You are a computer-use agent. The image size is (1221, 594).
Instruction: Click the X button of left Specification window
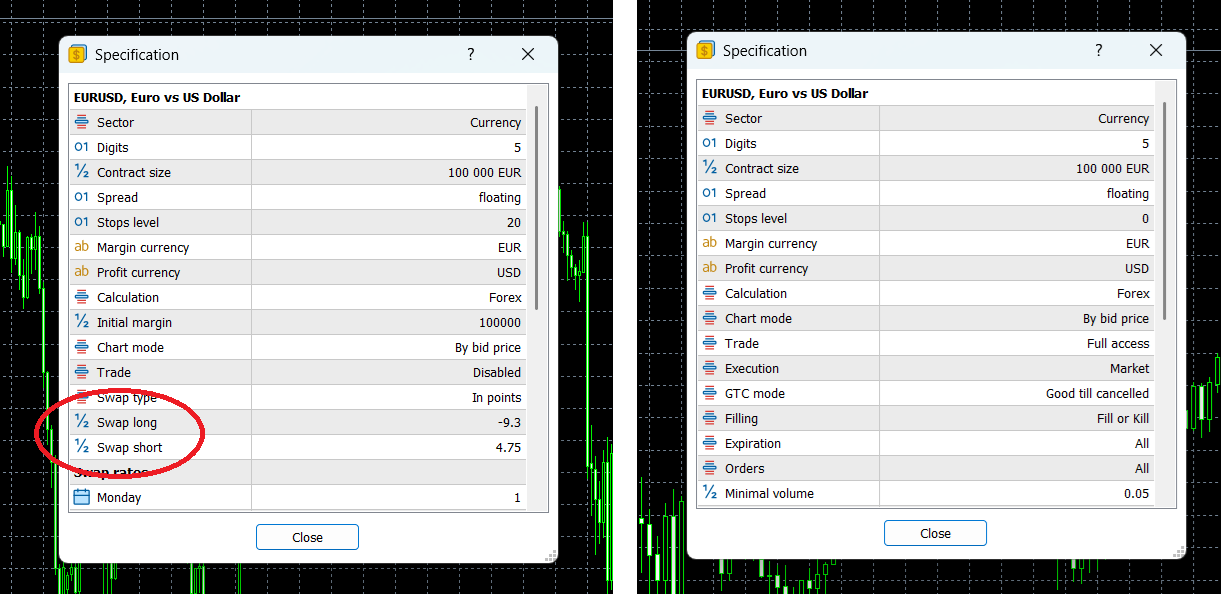528,55
